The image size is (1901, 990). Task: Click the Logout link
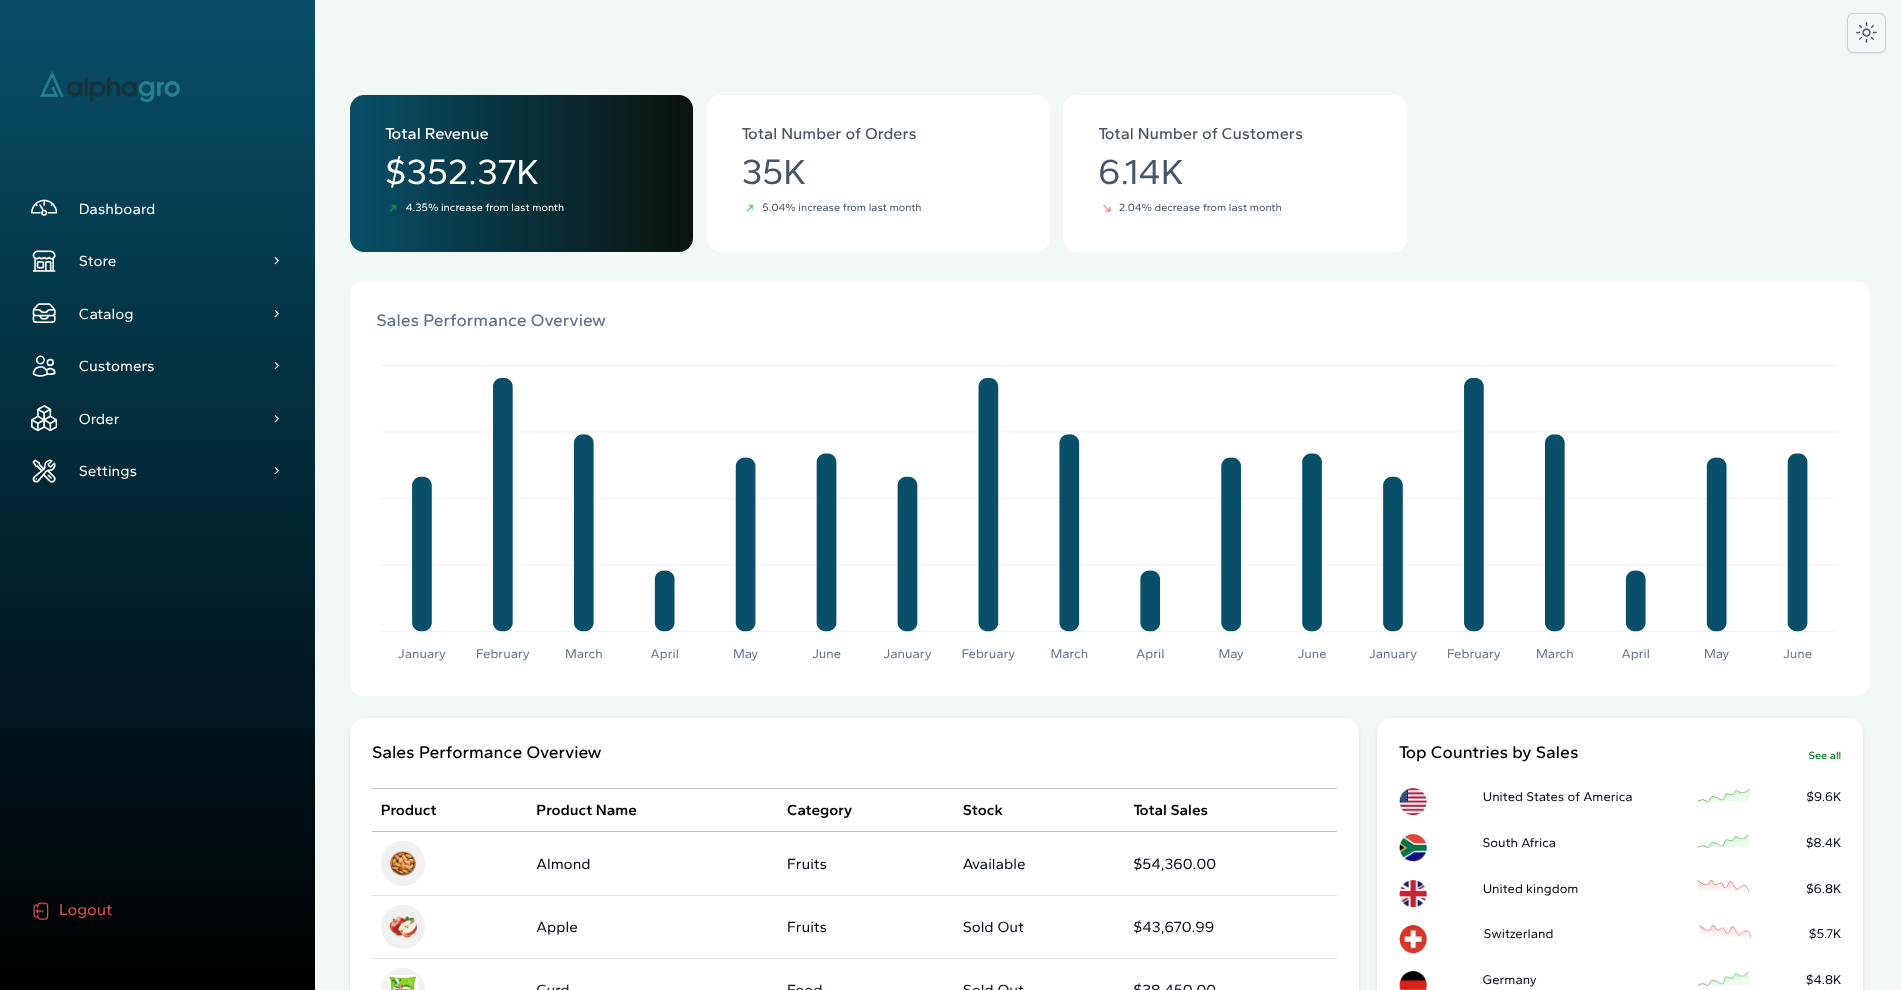[x=85, y=910]
